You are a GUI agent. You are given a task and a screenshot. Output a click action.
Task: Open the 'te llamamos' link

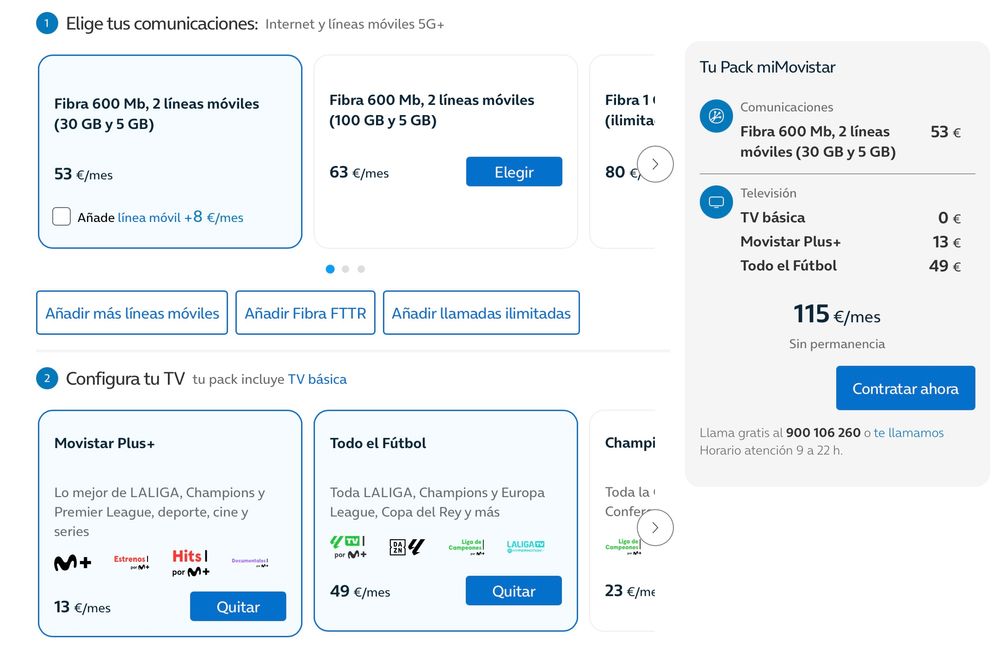[x=909, y=433]
